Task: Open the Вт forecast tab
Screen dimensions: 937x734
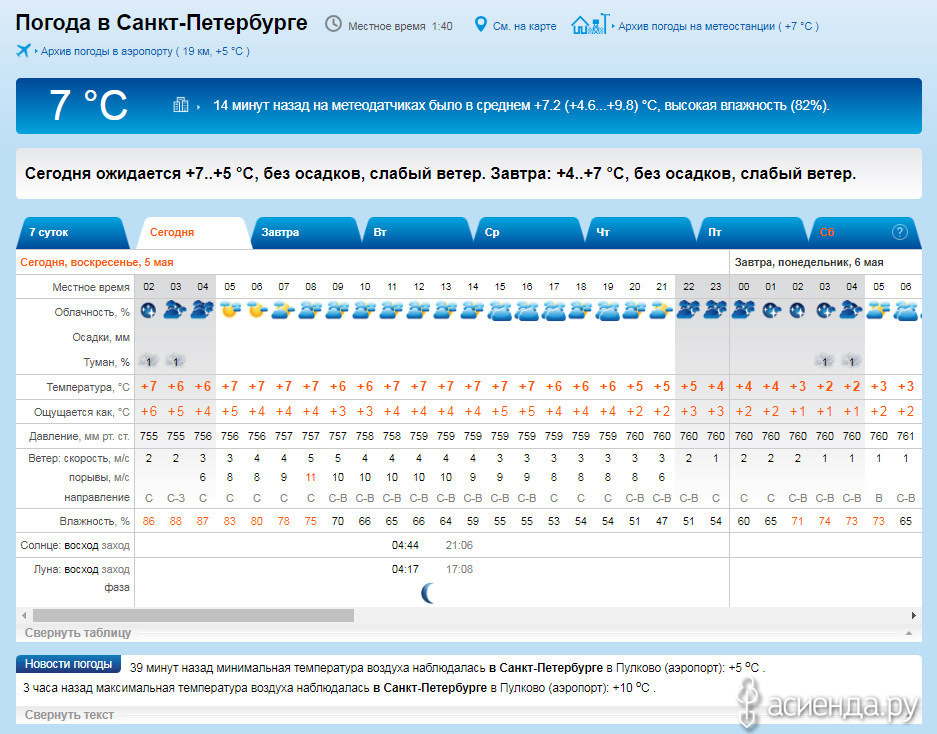Action: click(x=416, y=233)
